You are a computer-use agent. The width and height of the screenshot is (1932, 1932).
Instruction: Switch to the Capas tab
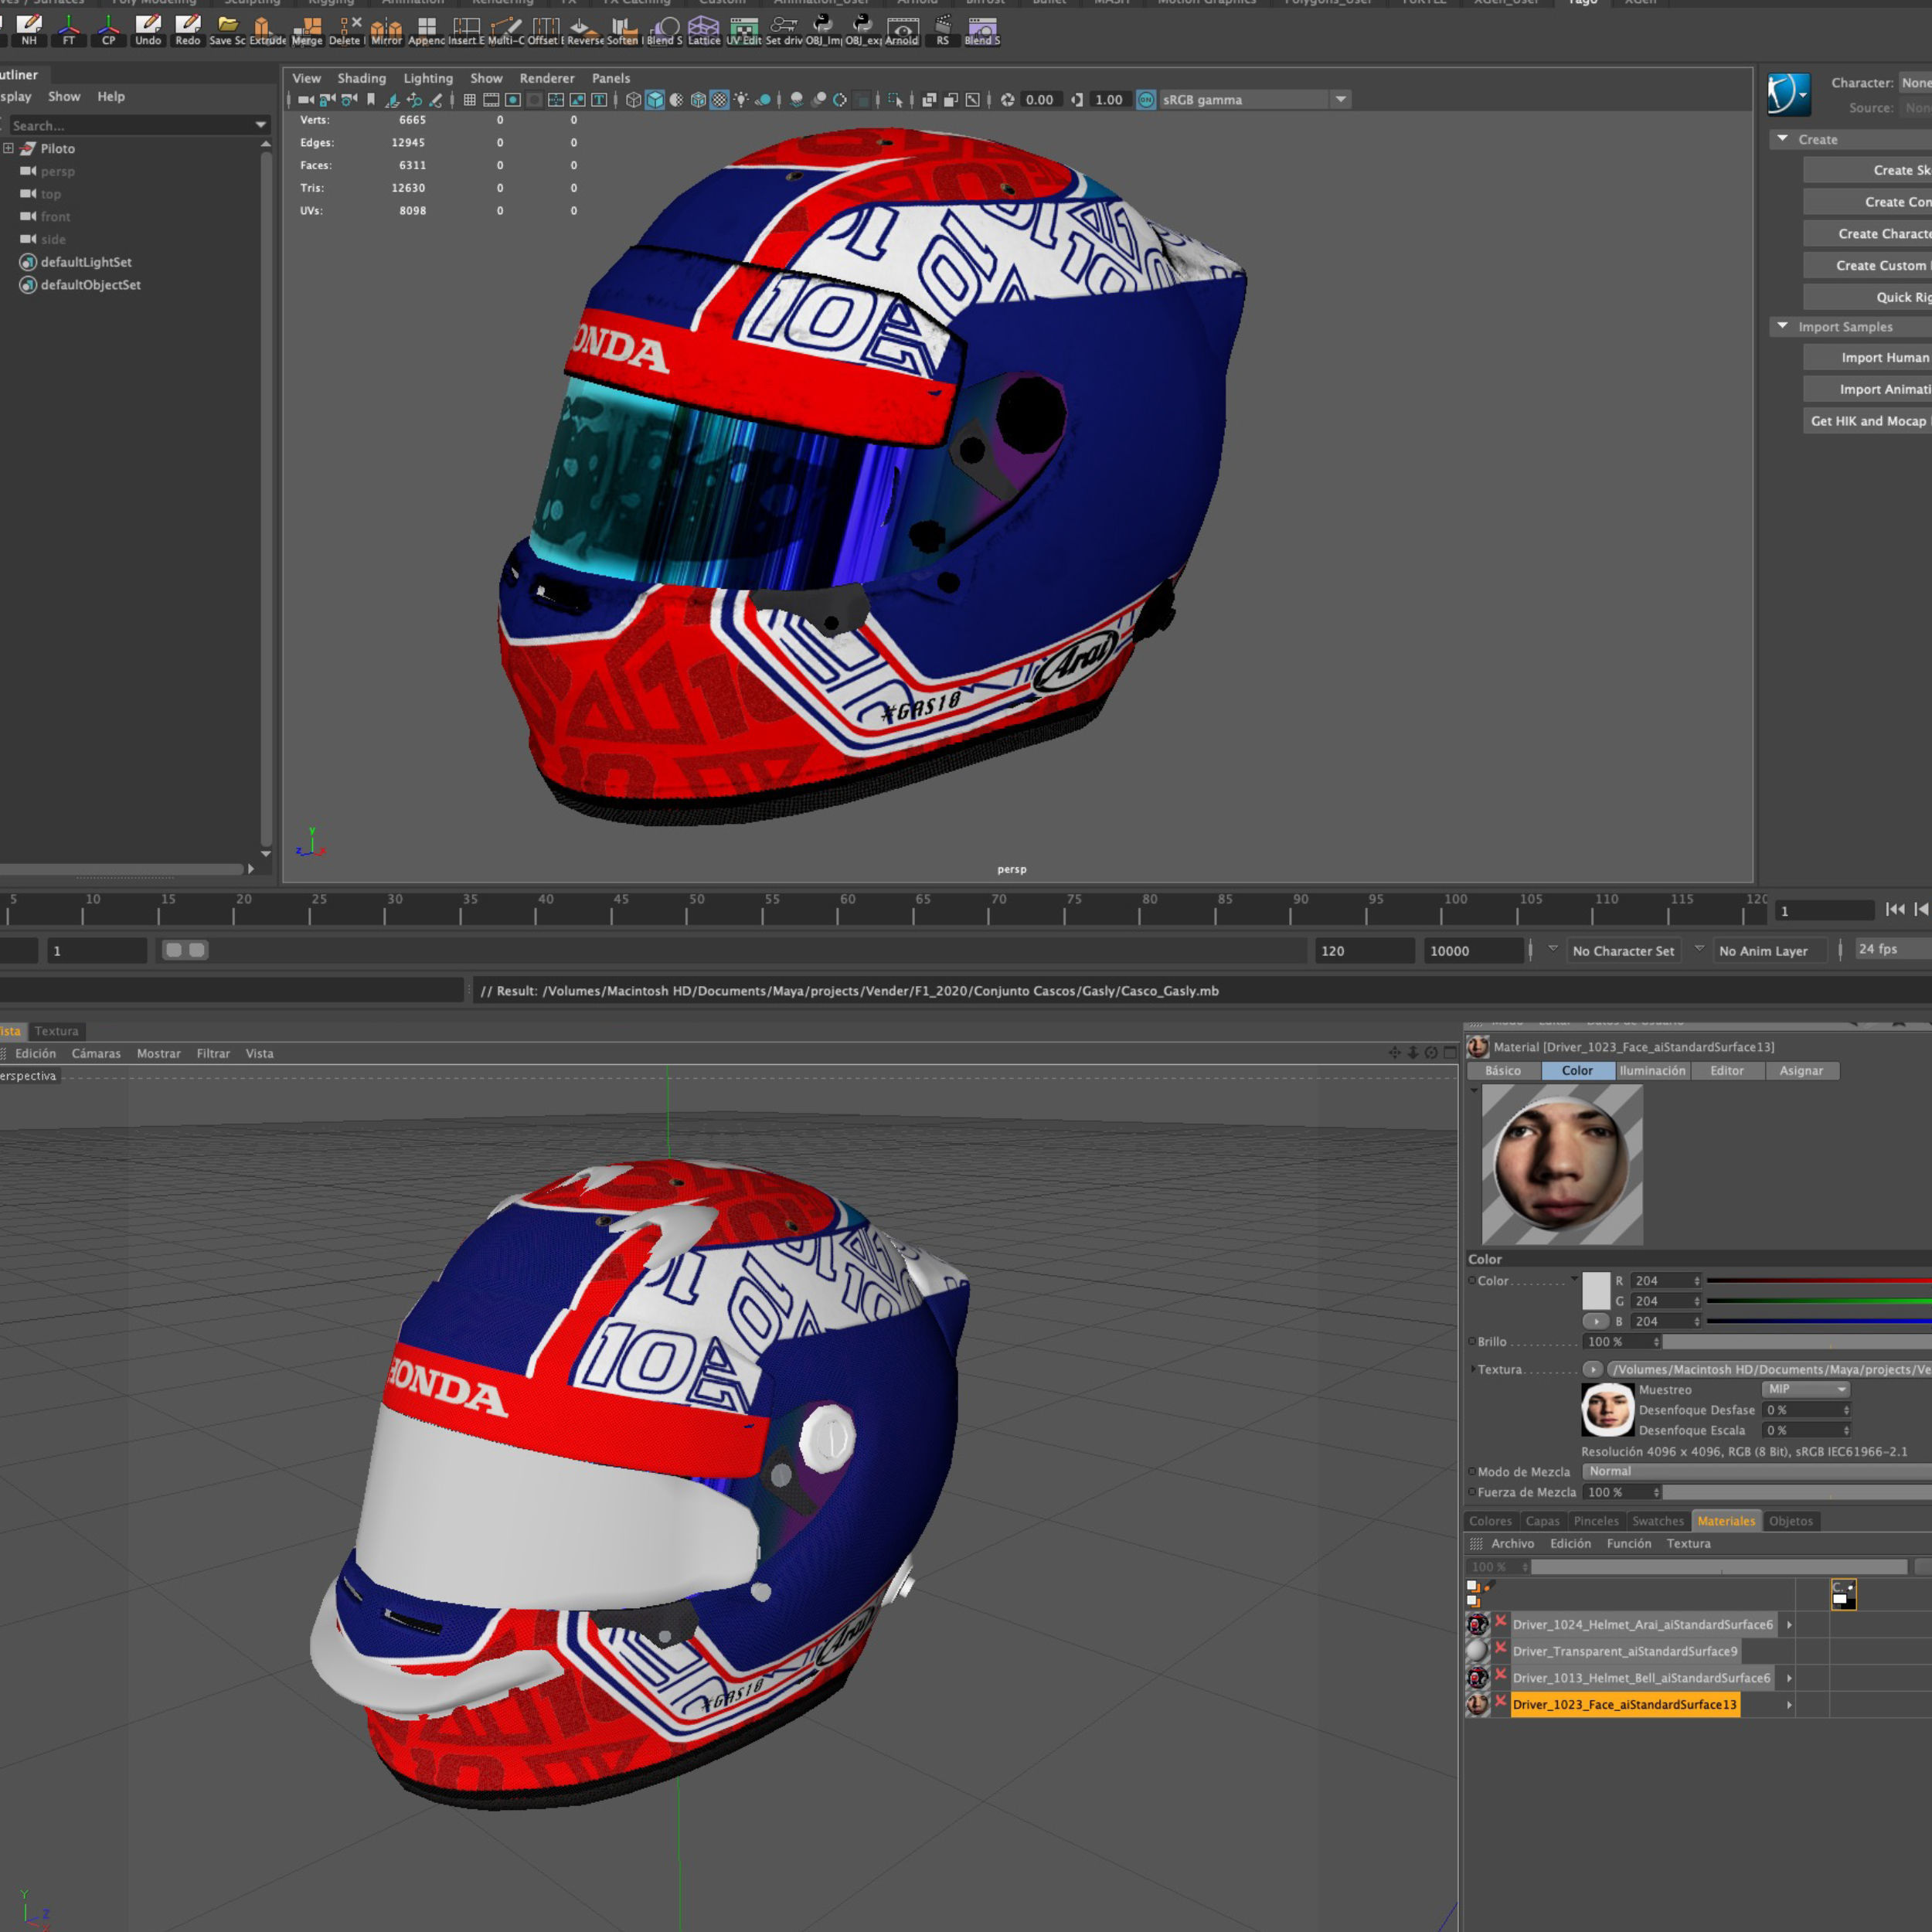click(x=1542, y=1521)
